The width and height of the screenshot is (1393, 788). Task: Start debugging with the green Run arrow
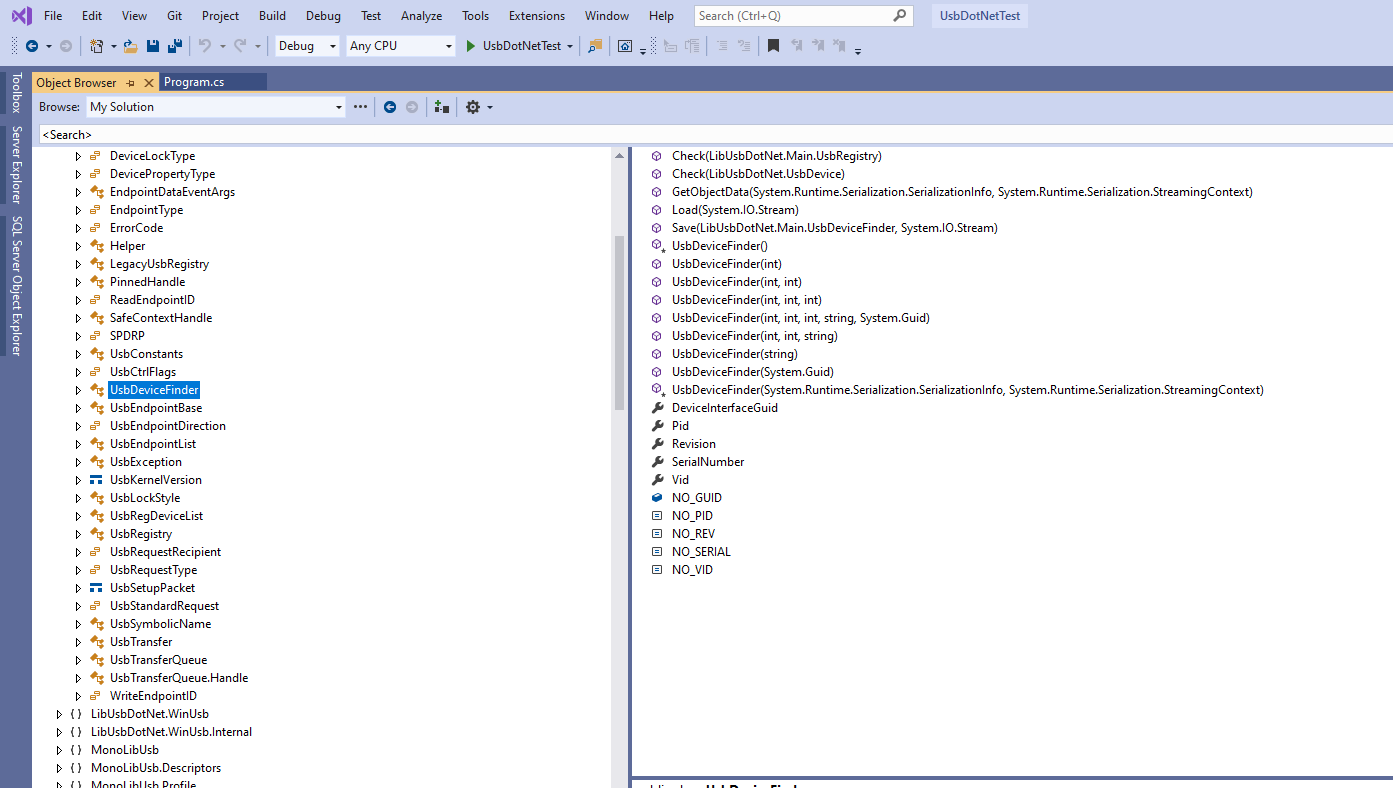468,45
